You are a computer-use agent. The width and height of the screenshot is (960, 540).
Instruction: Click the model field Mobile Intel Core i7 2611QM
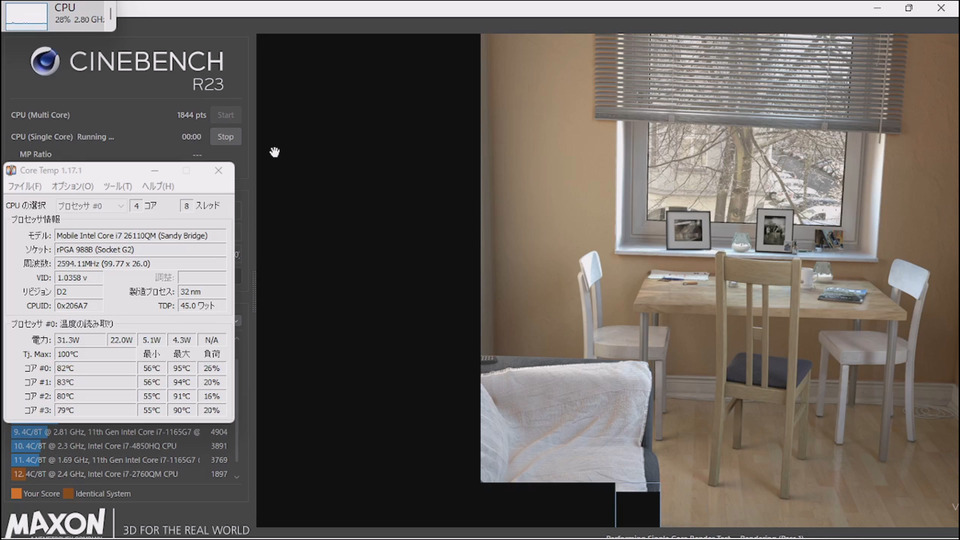(141, 235)
